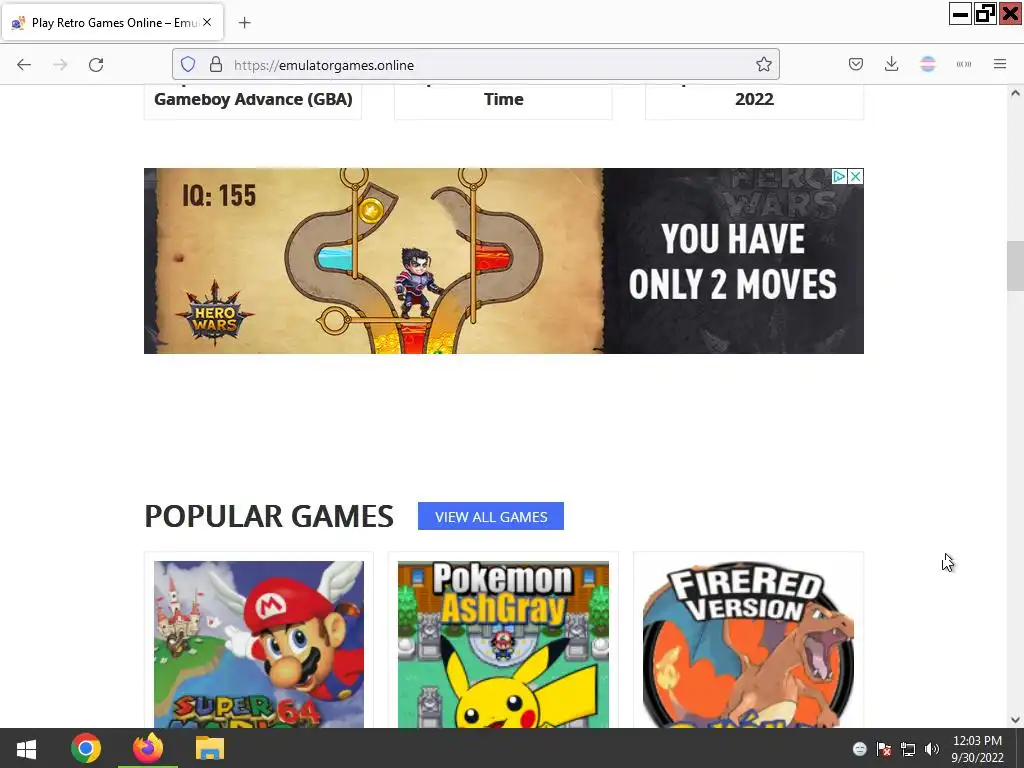This screenshot has height=768, width=1024.
Task: Open the Gameboy Advance (GBA) card link
Action: [253, 101]
